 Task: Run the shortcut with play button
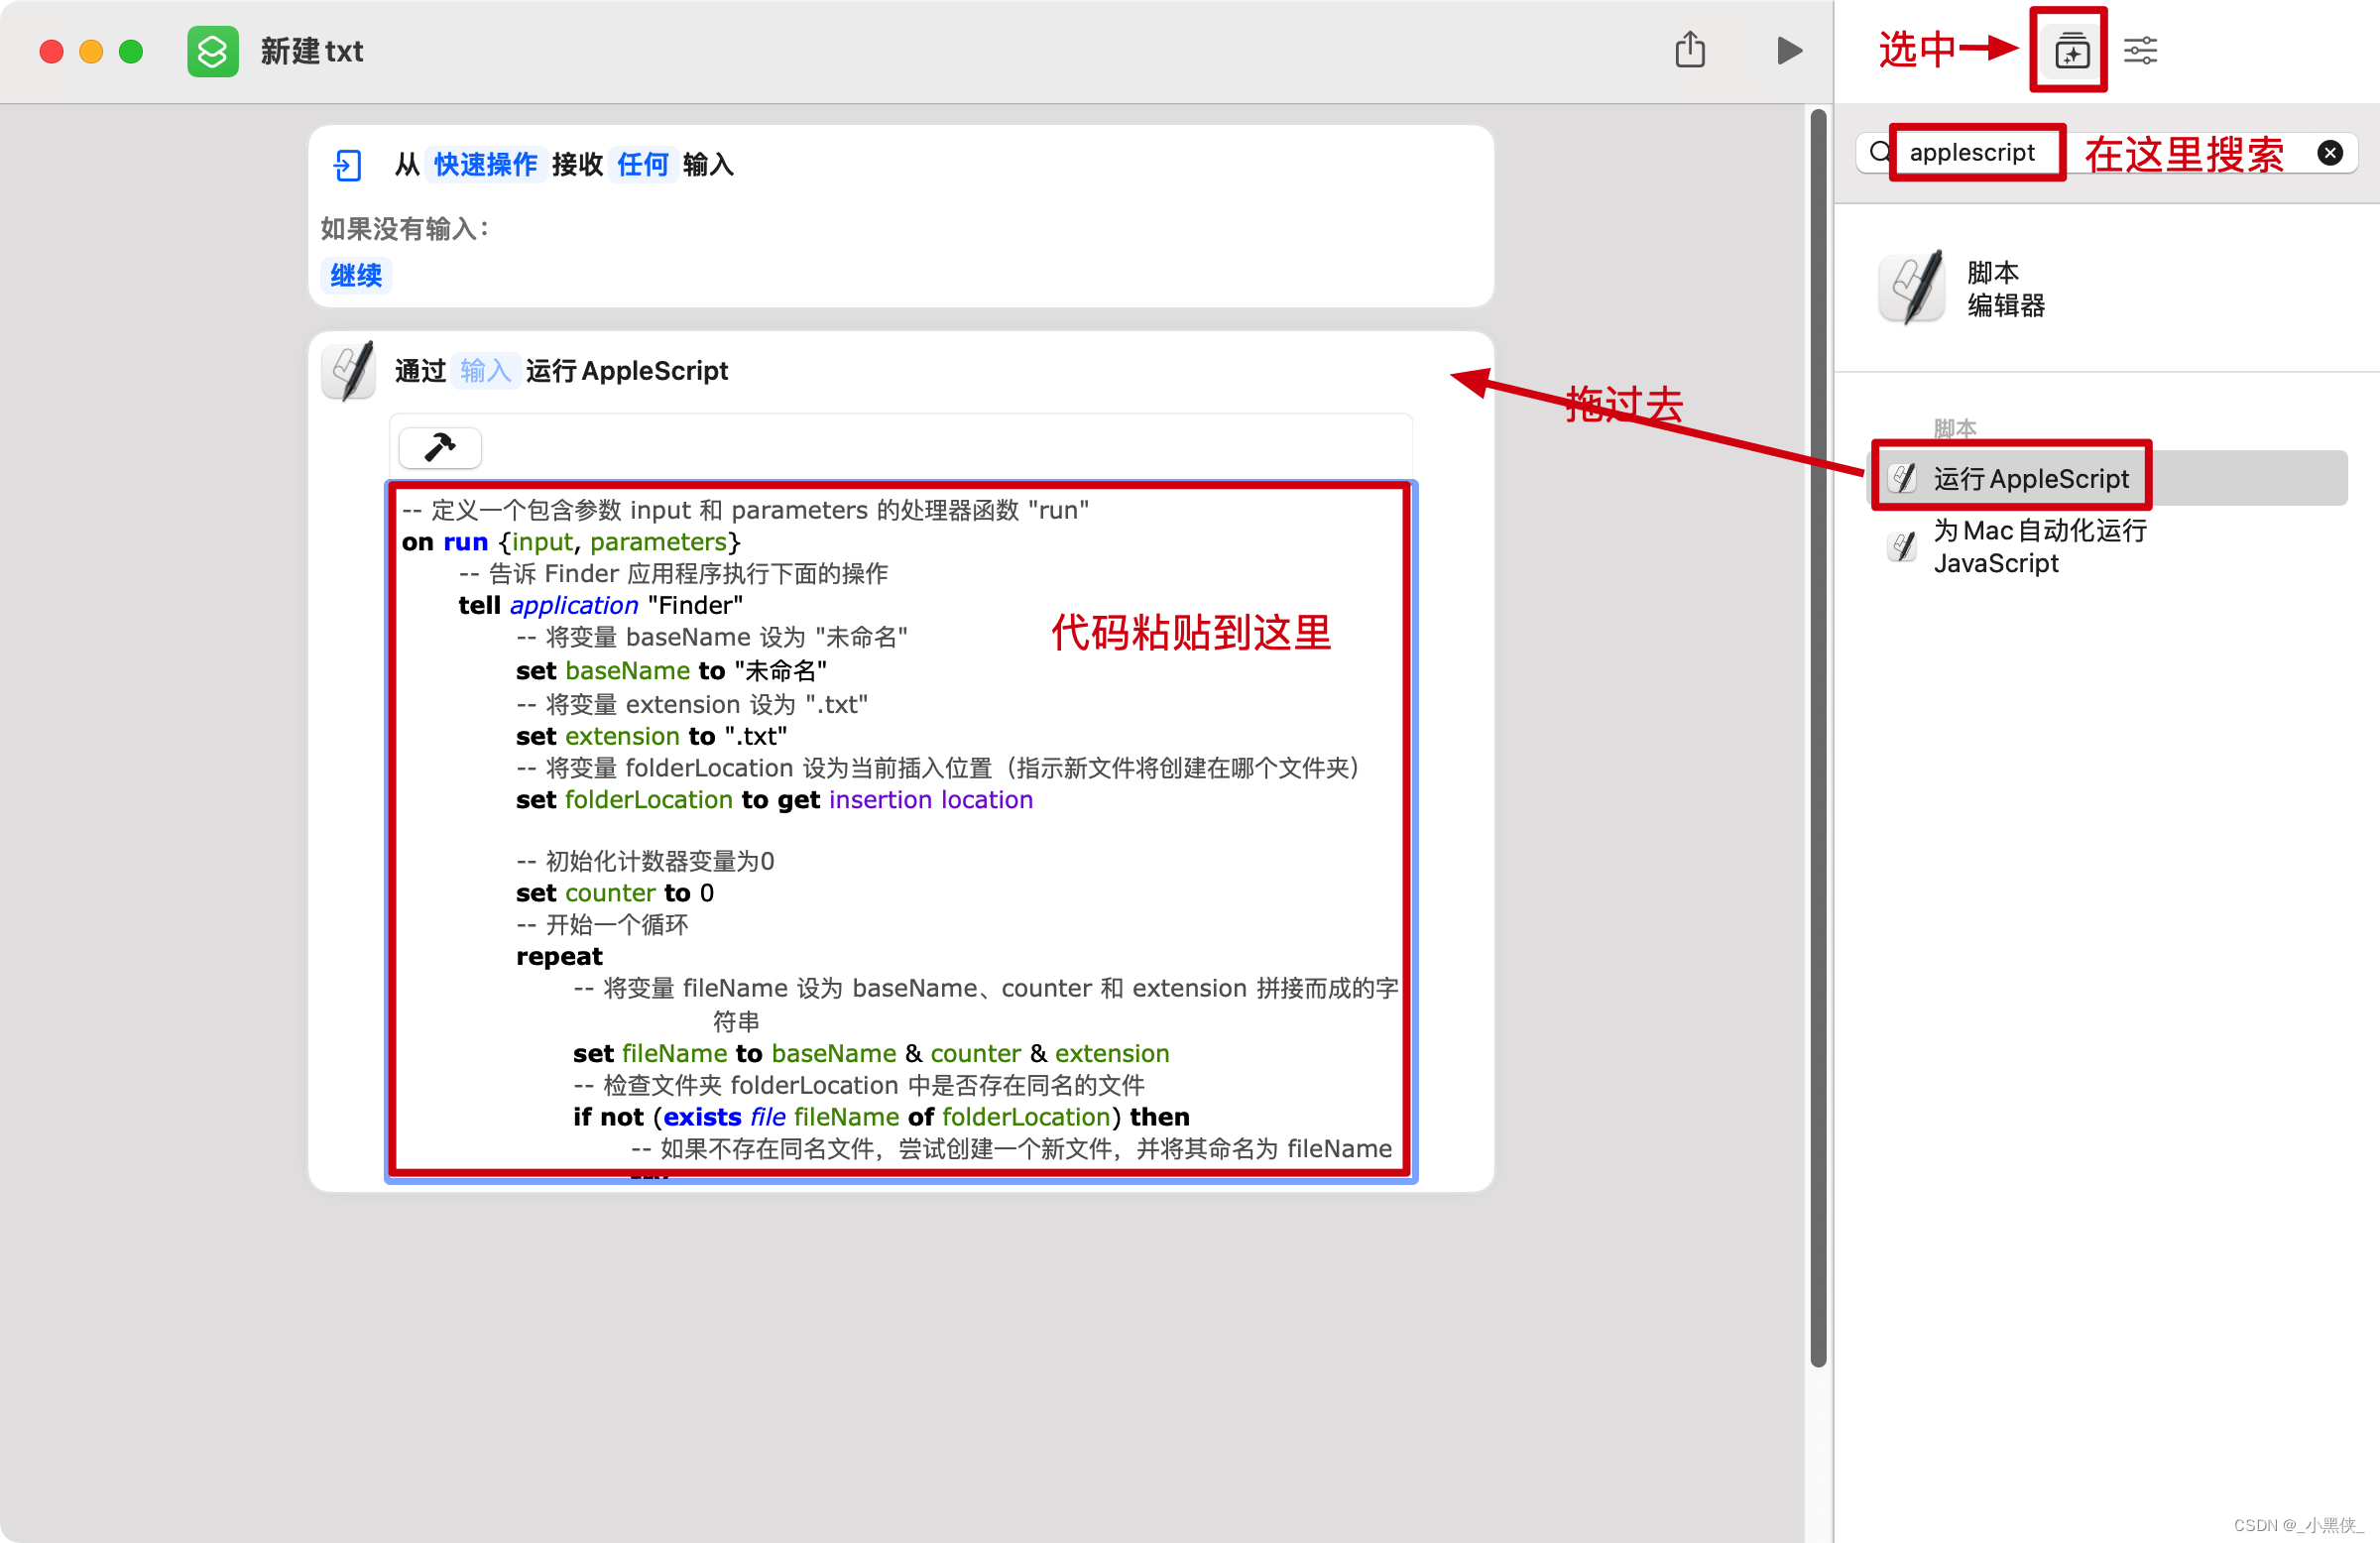point(1789,50)
